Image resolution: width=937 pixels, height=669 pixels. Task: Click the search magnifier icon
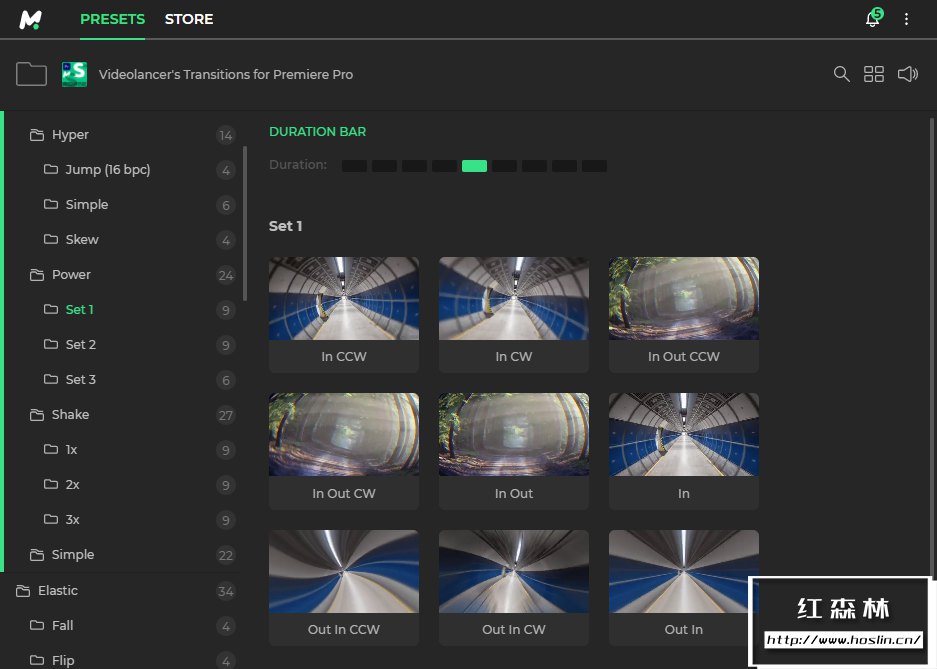point(841,74)
